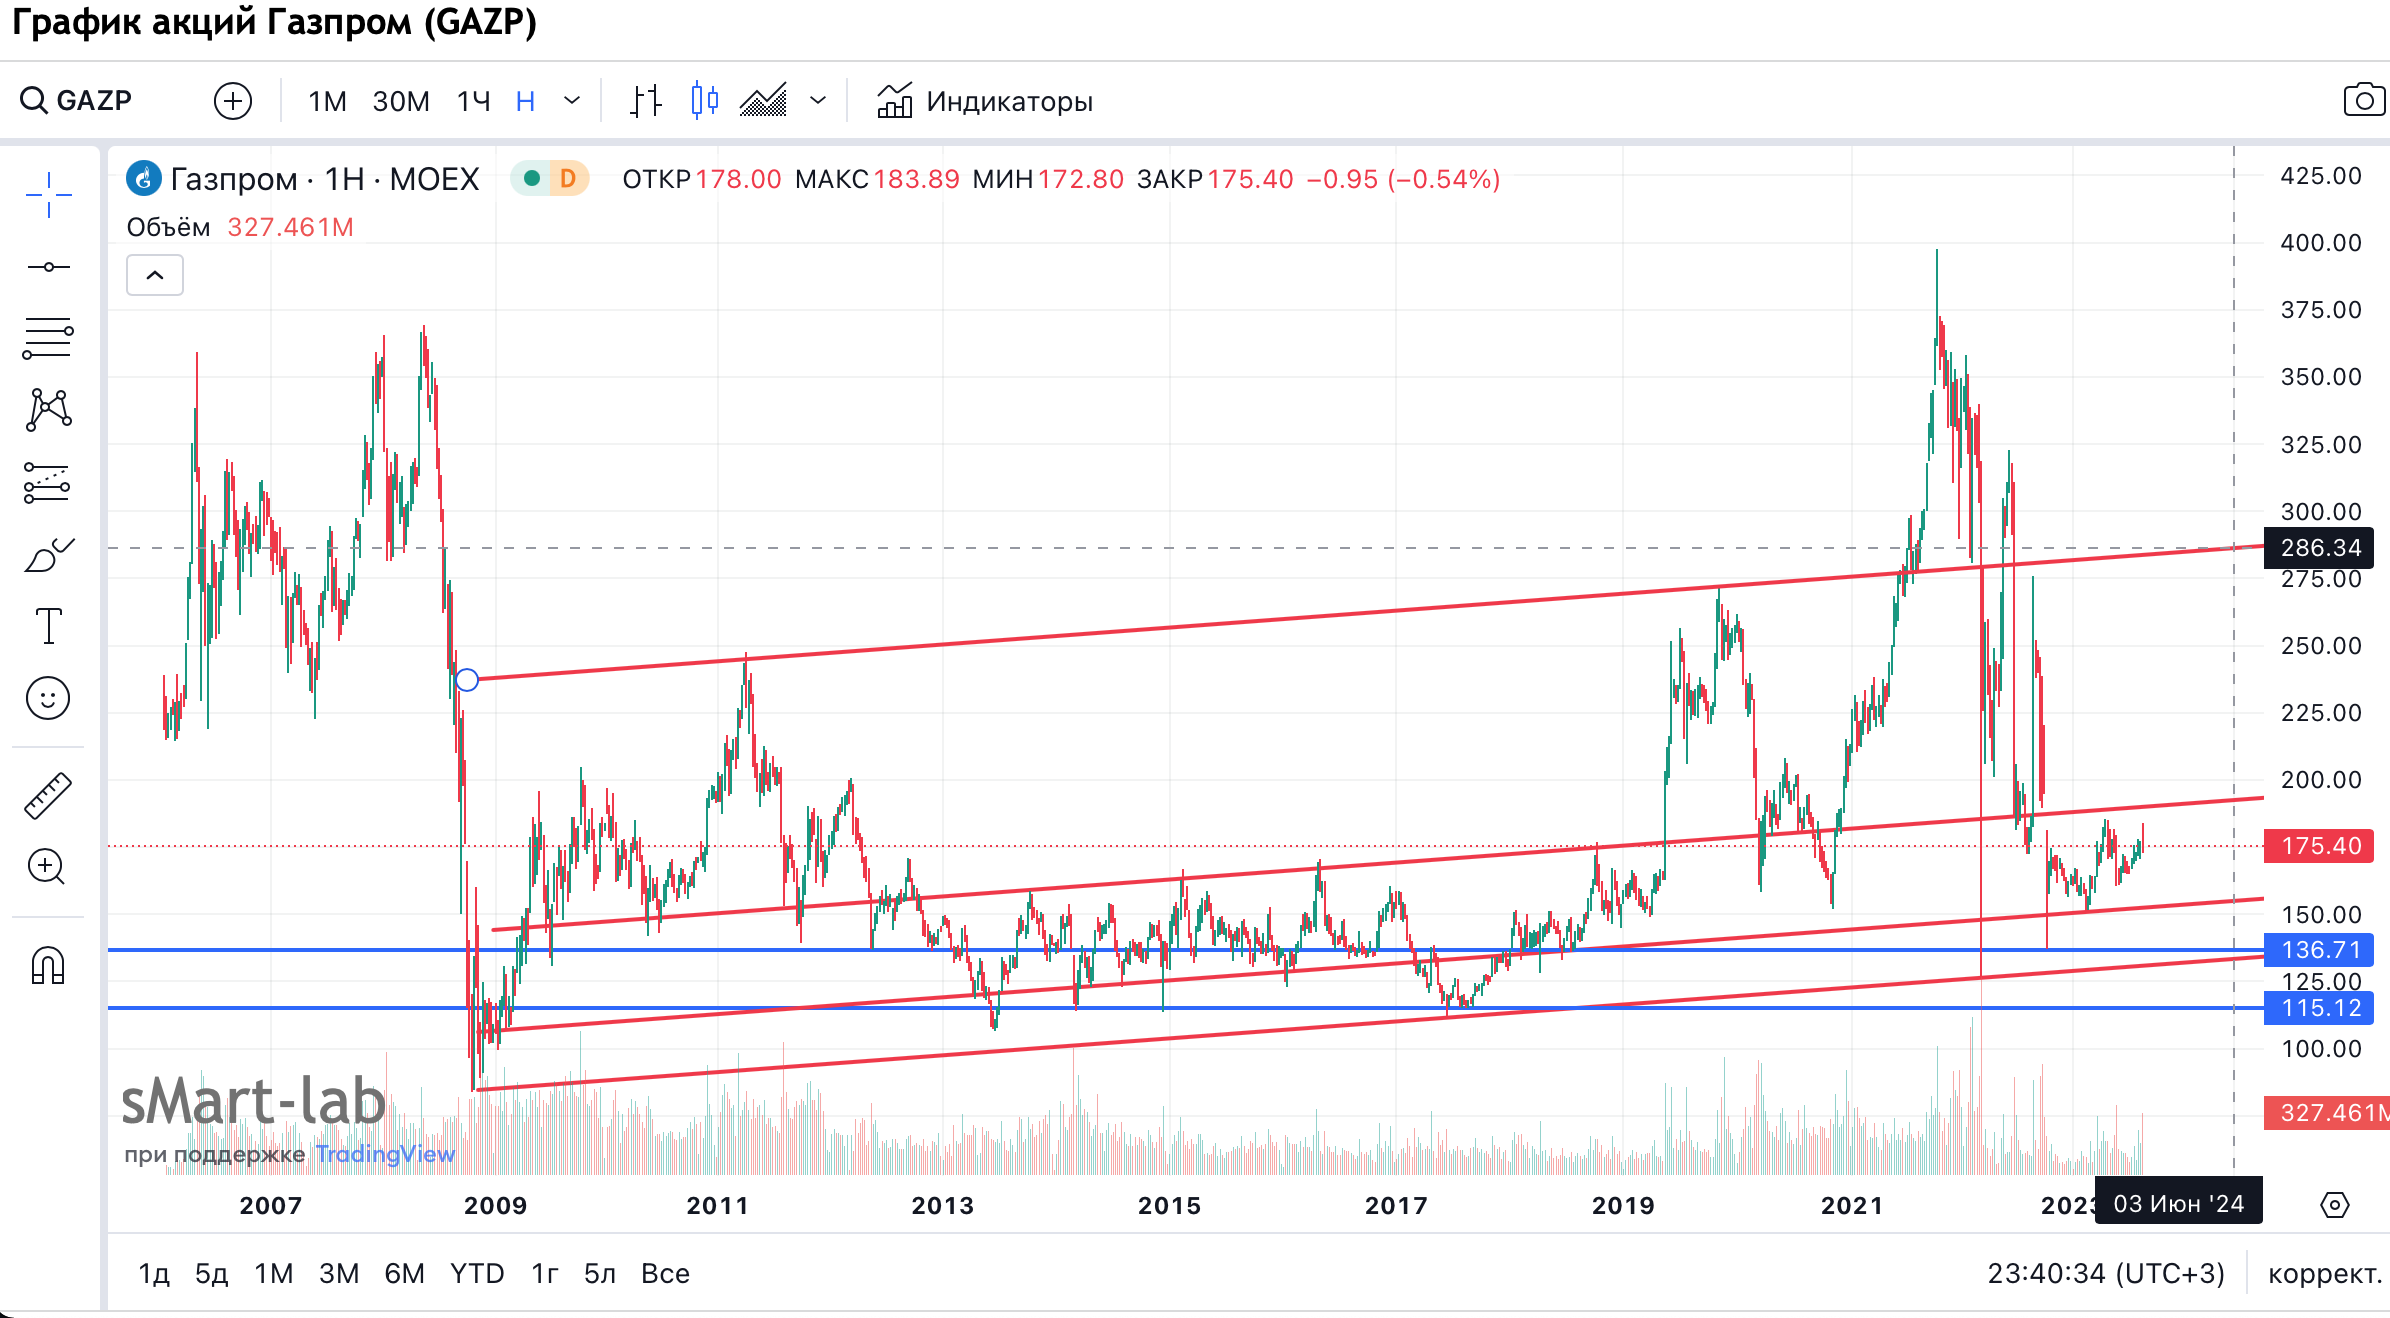Activate the zoom in tool
Screen dimensions: 2390x1318
coord(48,867)
